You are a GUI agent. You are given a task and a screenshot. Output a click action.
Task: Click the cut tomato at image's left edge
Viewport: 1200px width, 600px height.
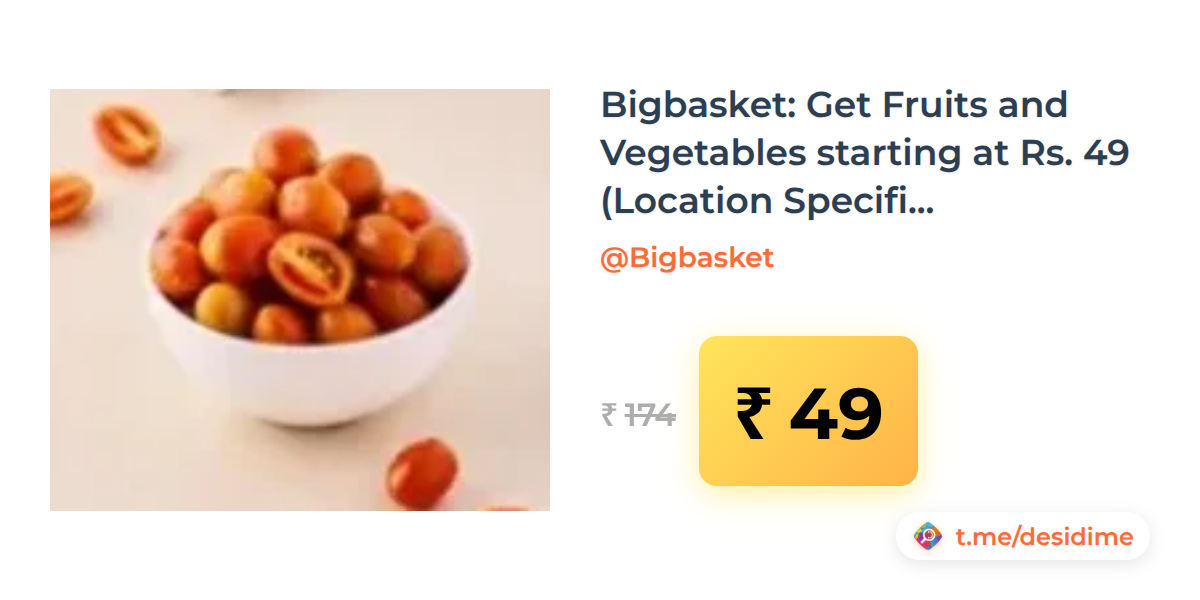pos(69,197)
